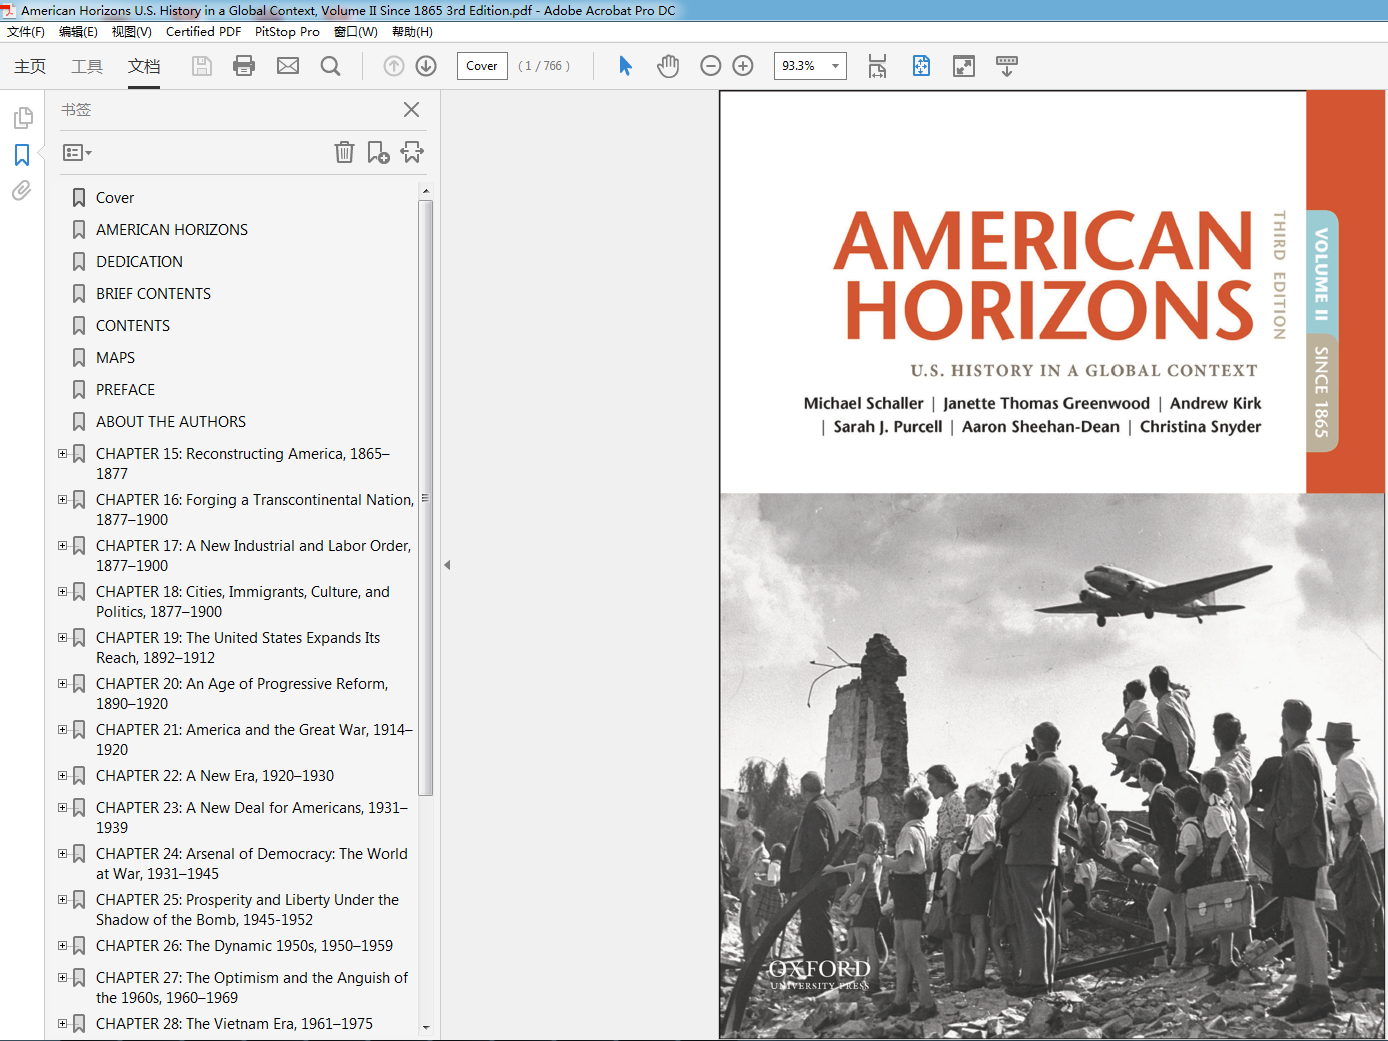Switch to the 文档 tab
This screenshot has width=1388, height=1041.
point(144,66)
